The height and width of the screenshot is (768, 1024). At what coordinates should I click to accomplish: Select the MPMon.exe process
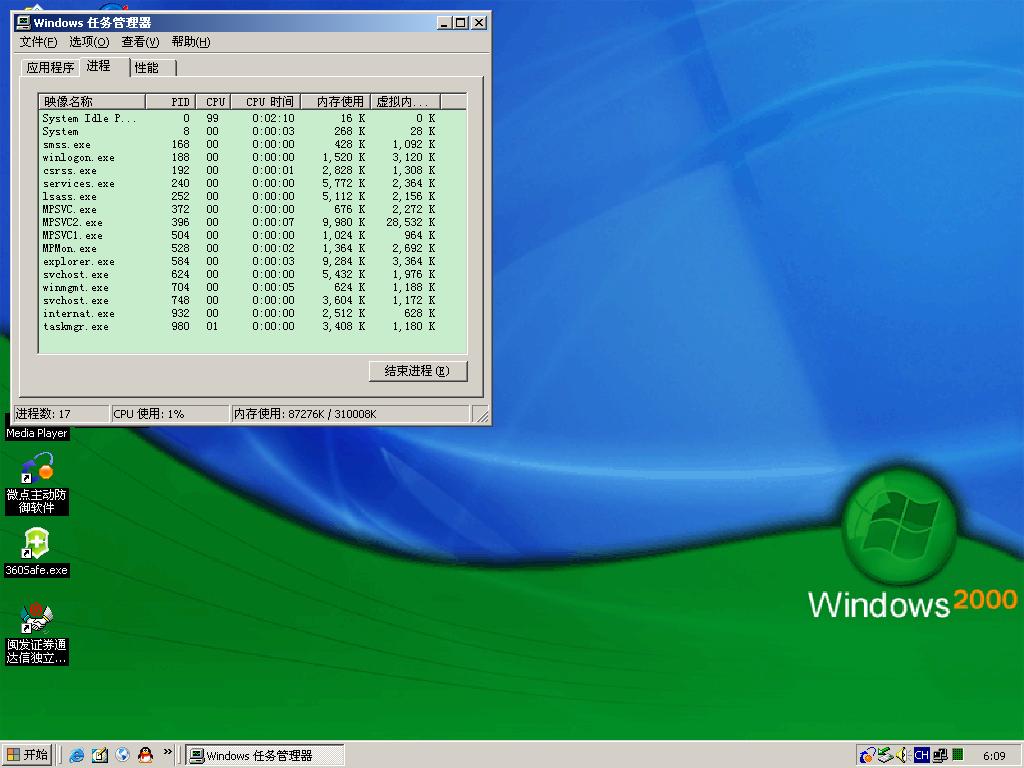point(252,248)
